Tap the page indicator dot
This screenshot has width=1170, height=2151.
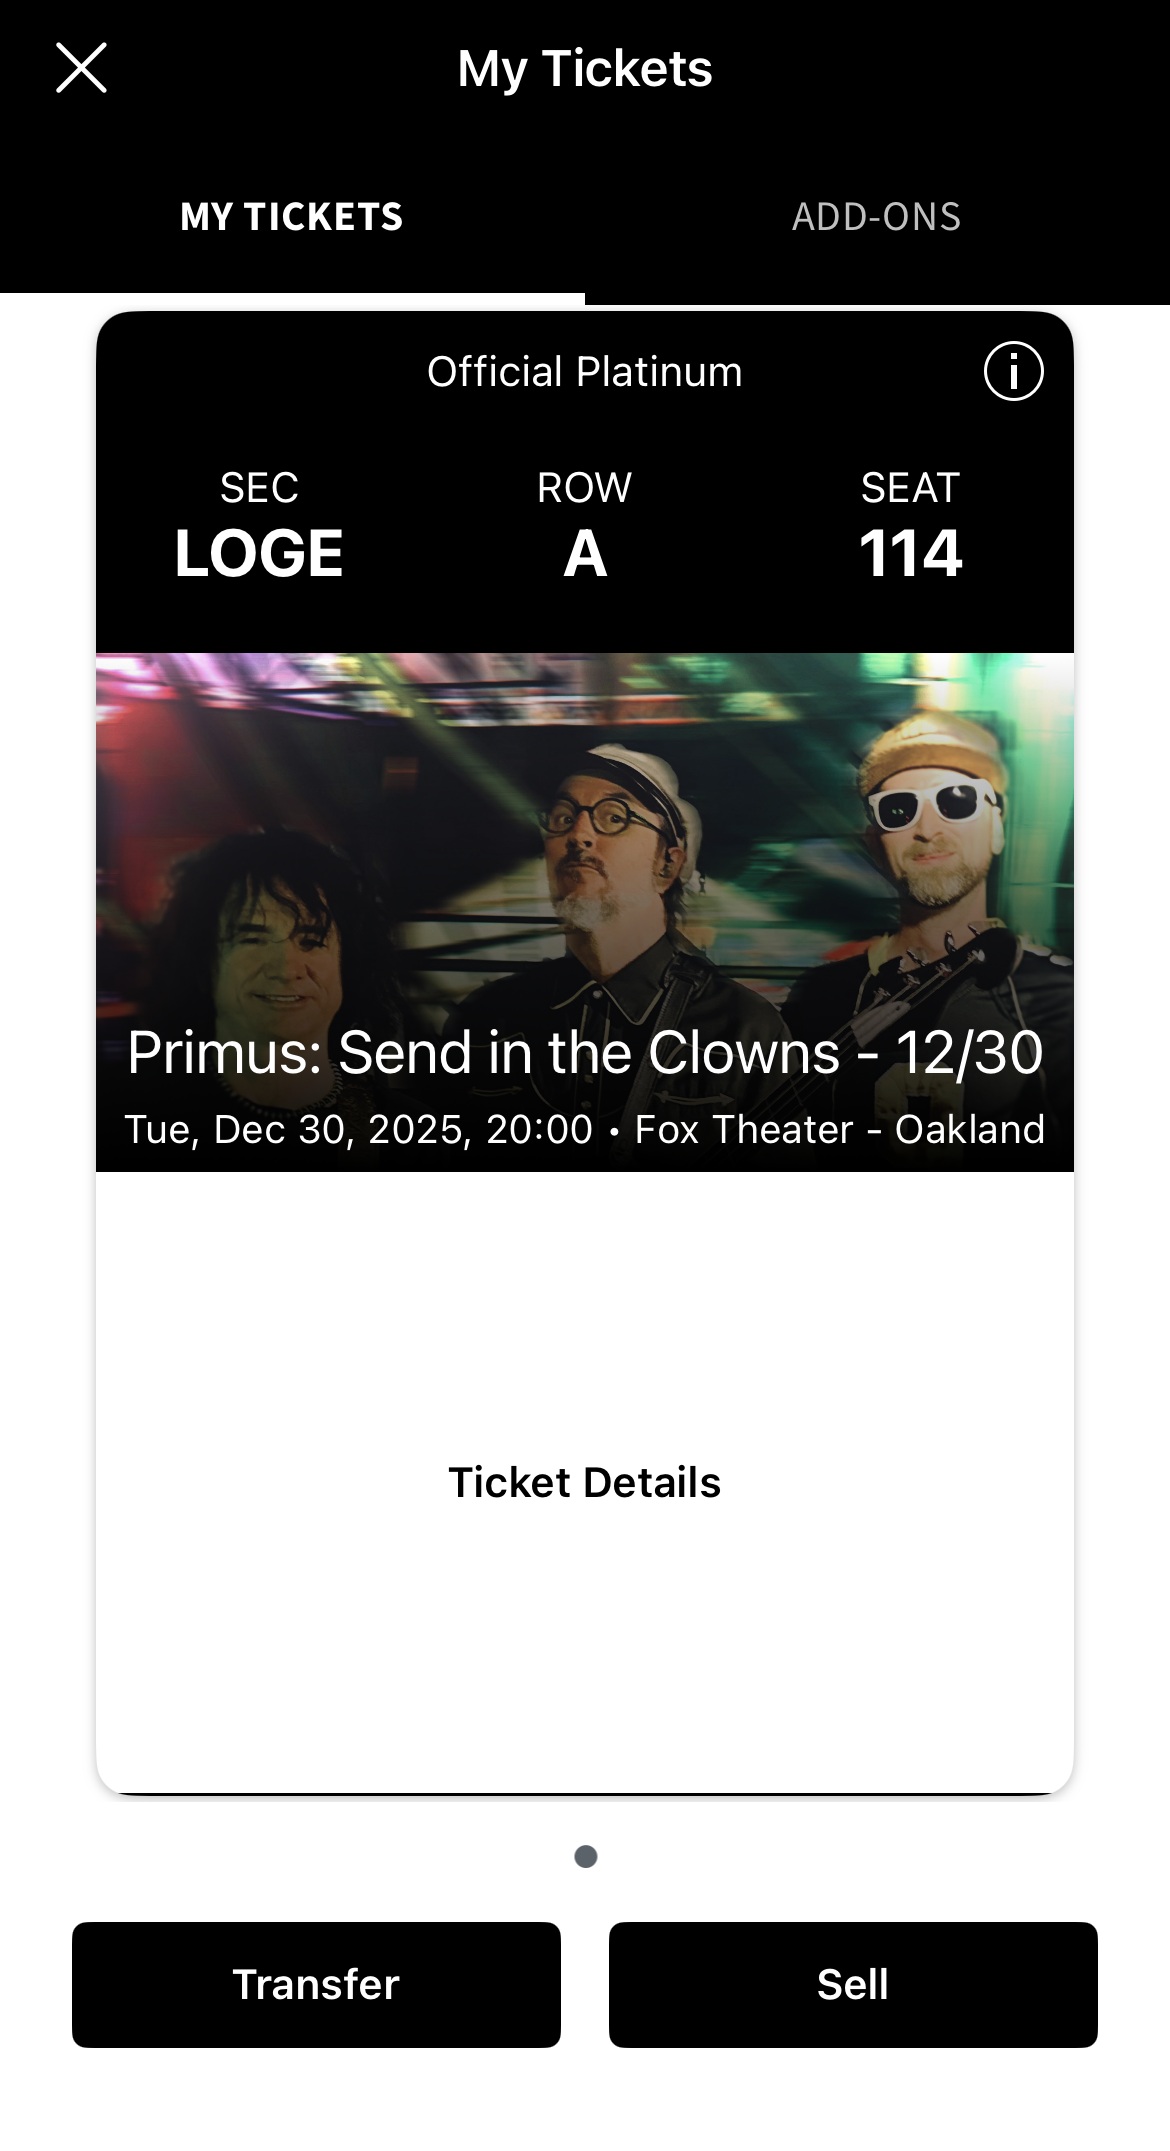point(586,1856)
